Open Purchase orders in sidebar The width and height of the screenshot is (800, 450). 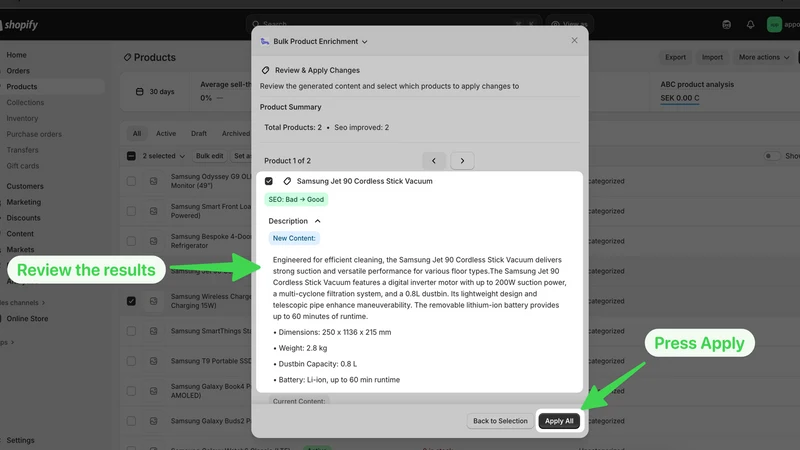tap(34, 134)
